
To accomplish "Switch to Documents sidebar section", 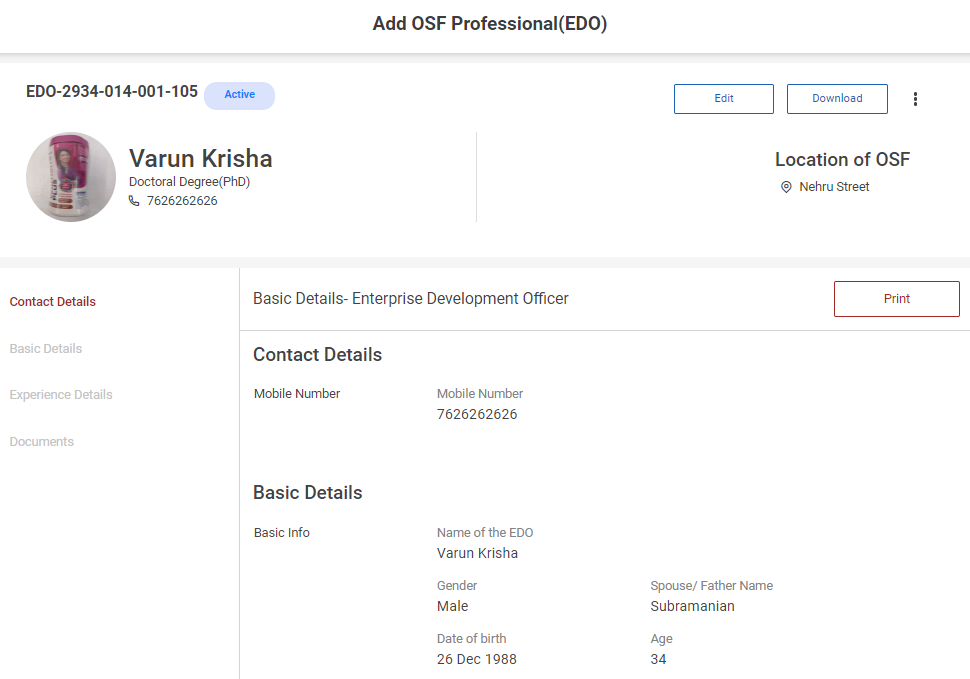I will pyautogui.click(x=42, y=442).
